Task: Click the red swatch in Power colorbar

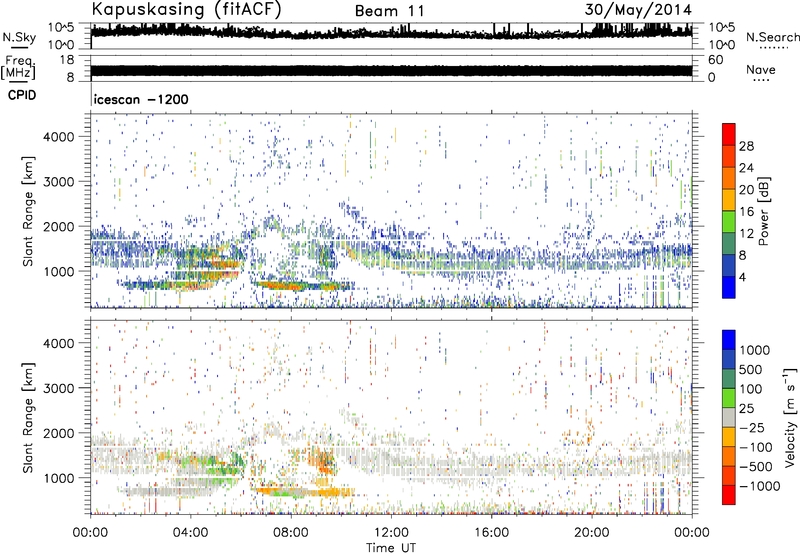Action: pyautogui.click(x=729, y=134)
